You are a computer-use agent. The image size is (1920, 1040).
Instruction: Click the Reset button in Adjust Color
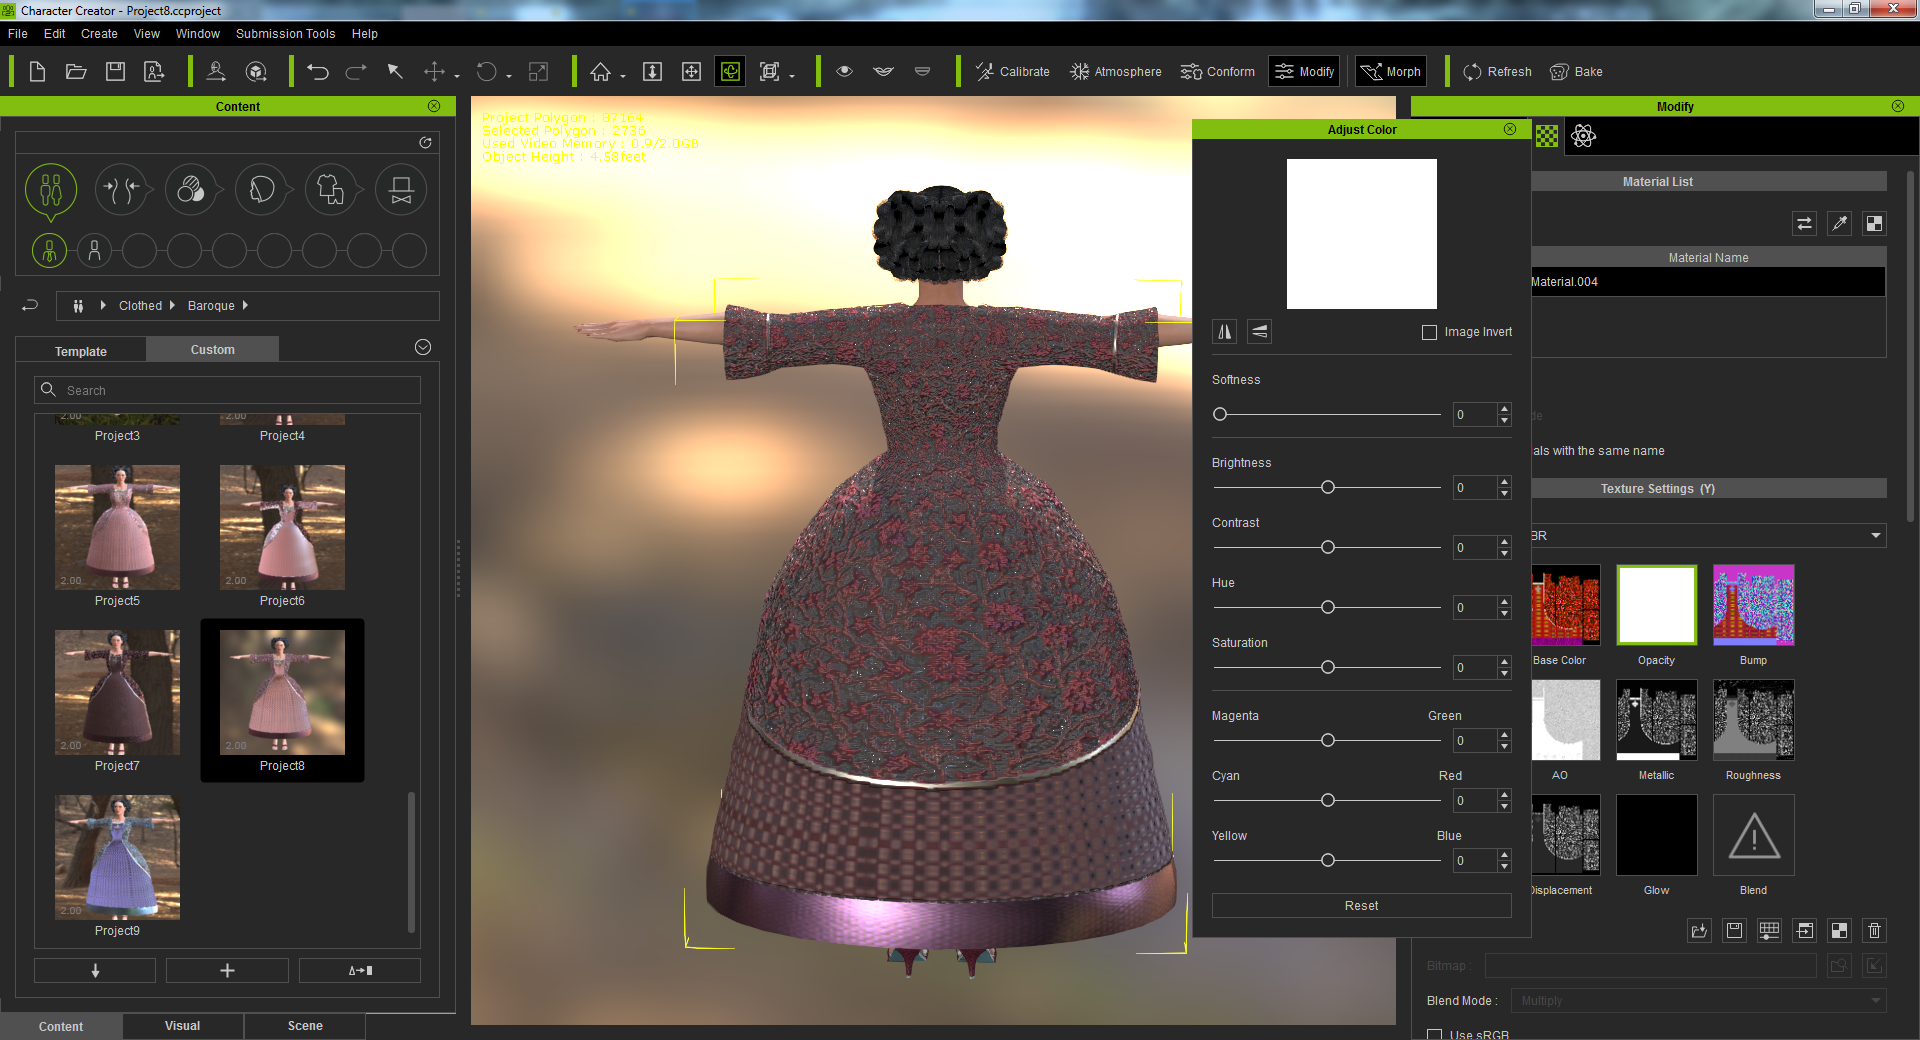point(1361,906)
